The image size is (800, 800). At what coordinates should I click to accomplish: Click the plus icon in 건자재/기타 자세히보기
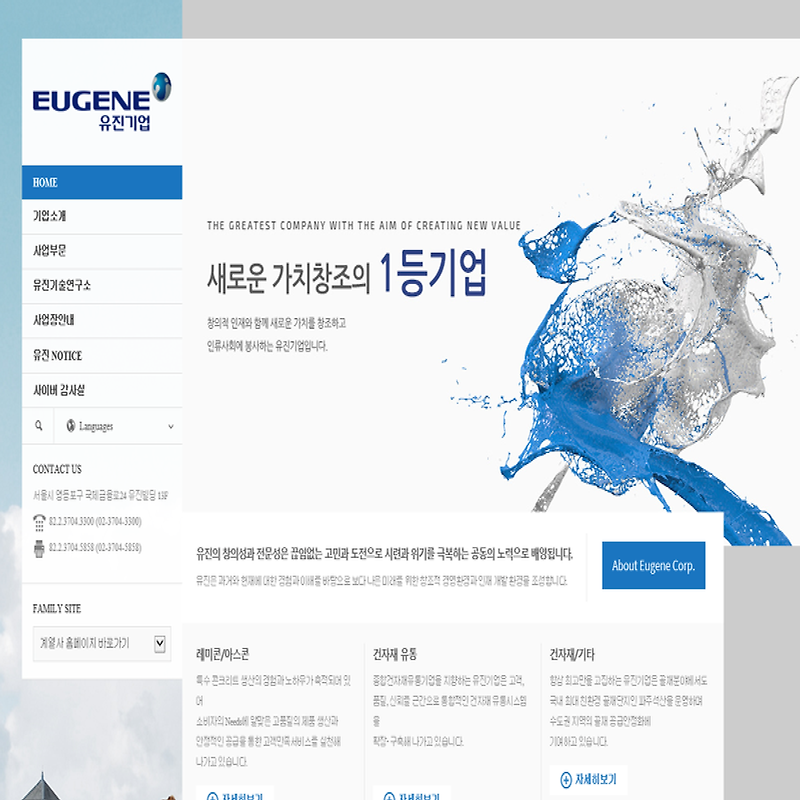565,780
